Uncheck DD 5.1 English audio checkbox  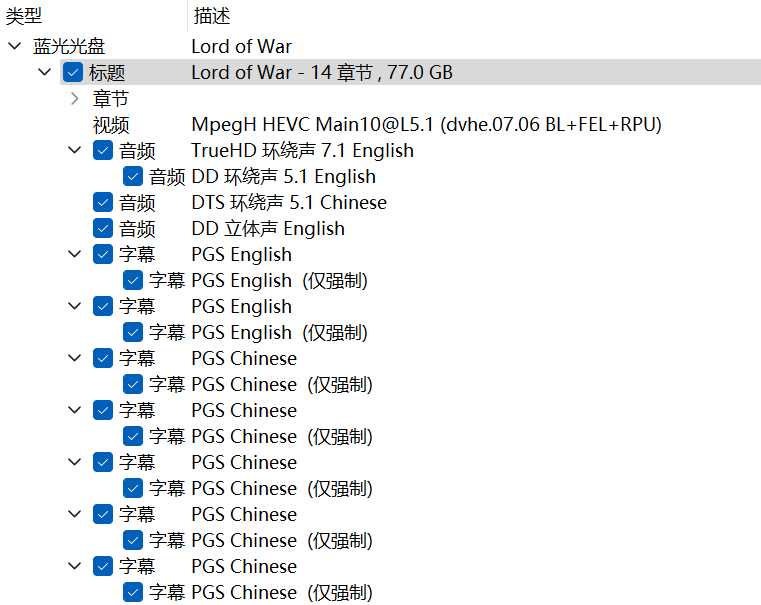(133, 176)
